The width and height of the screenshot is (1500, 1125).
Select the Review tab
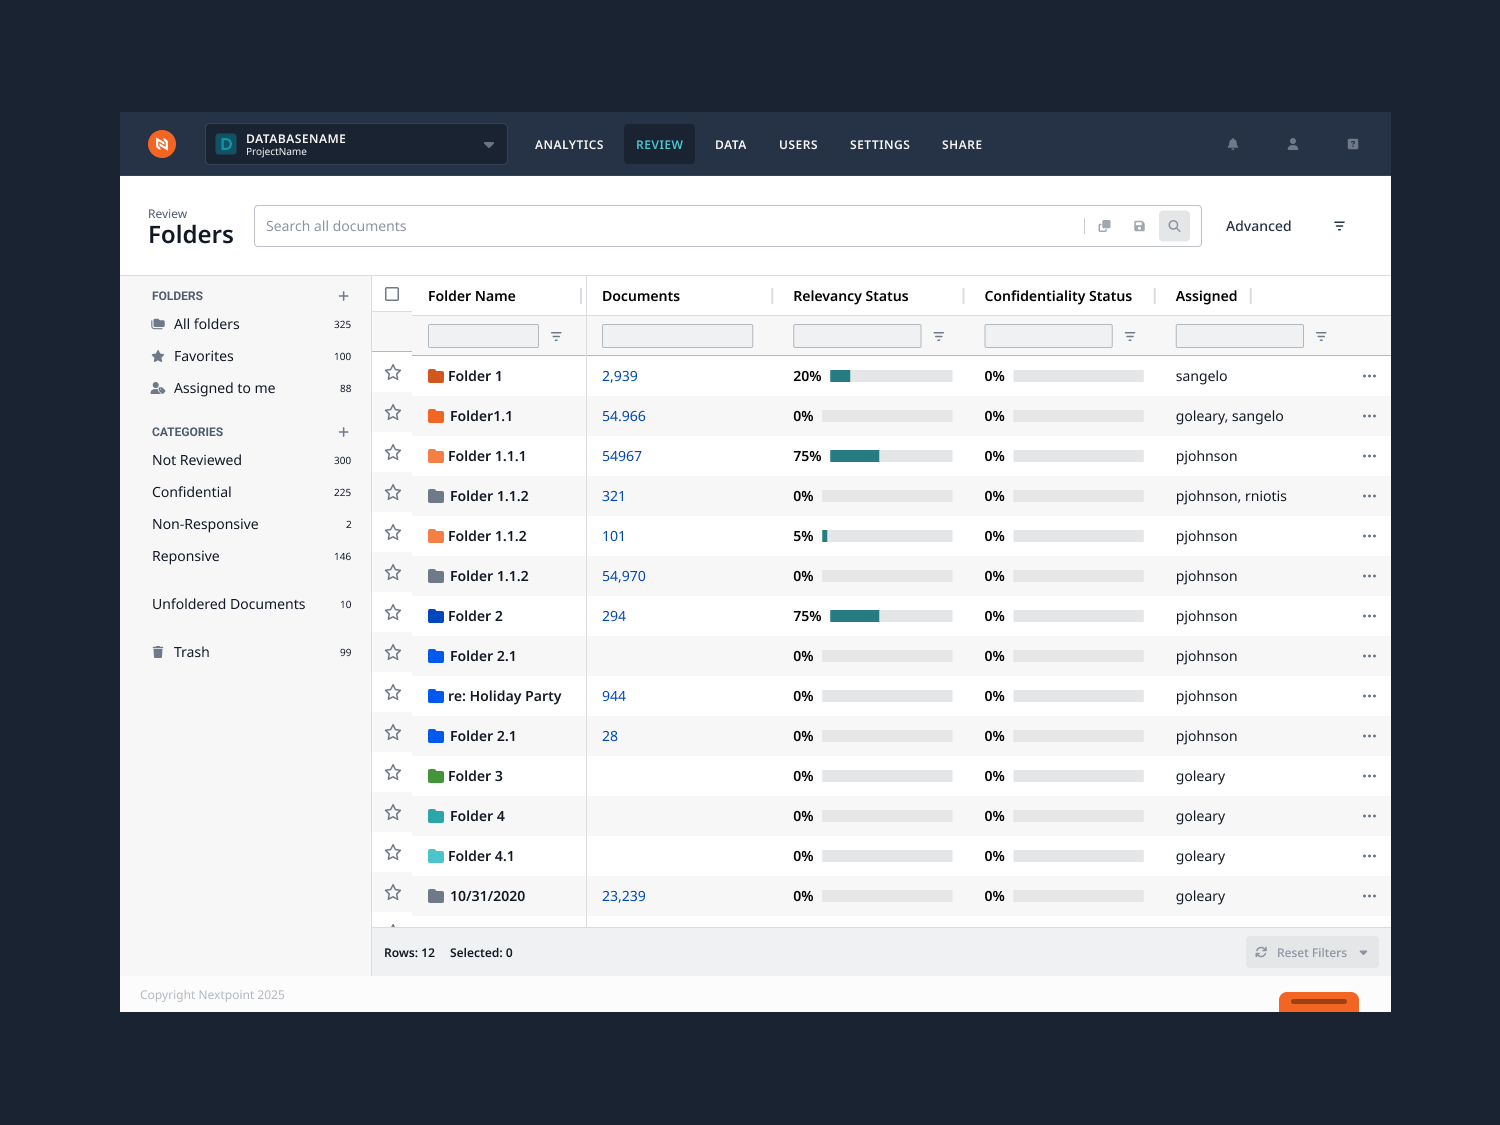pos(660,145)
